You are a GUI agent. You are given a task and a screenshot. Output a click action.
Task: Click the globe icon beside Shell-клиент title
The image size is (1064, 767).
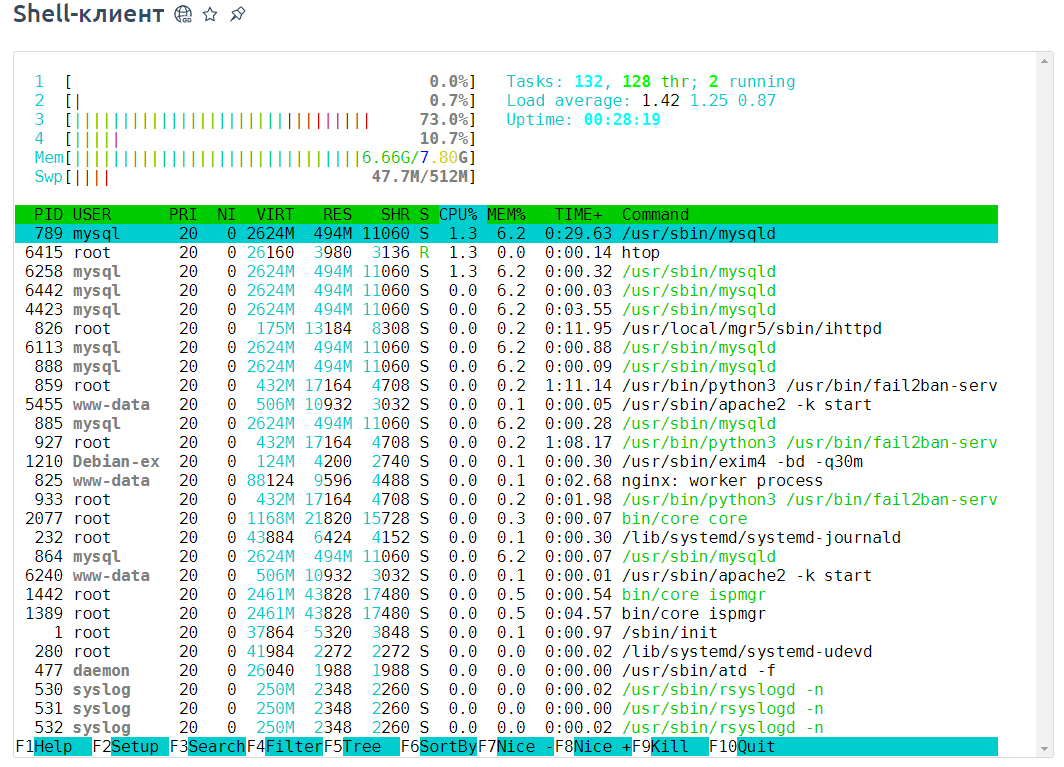click(x=183, y=14)
